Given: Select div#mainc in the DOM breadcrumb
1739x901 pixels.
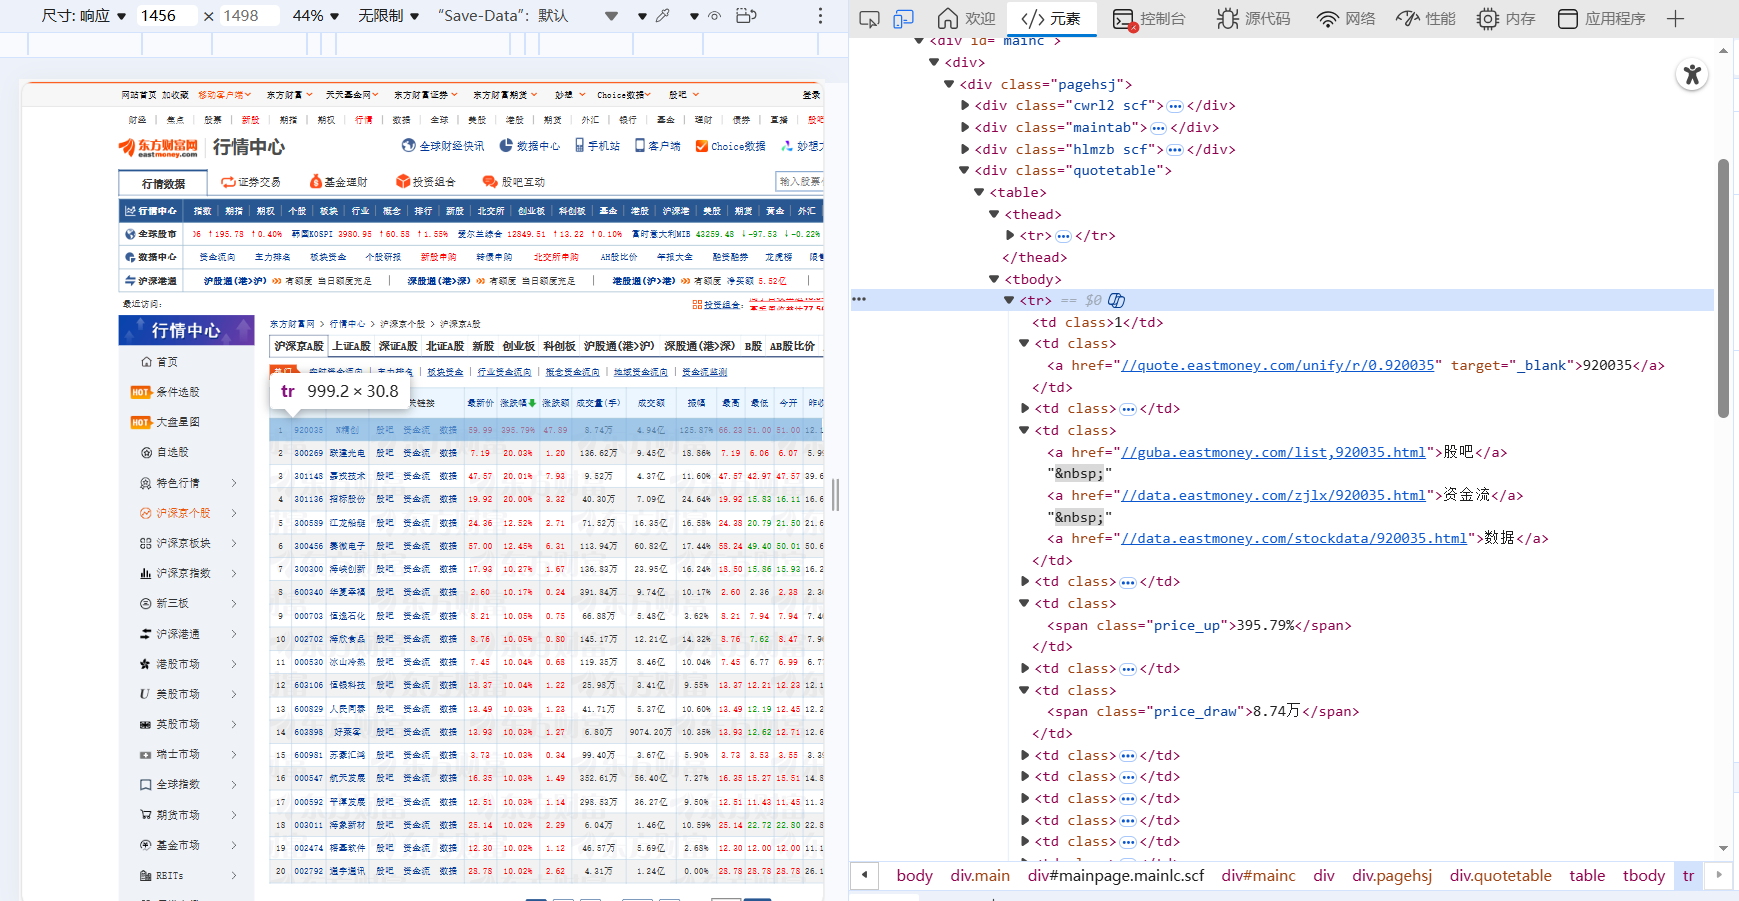Looking at the screenshot, I should coord(1259,876).
